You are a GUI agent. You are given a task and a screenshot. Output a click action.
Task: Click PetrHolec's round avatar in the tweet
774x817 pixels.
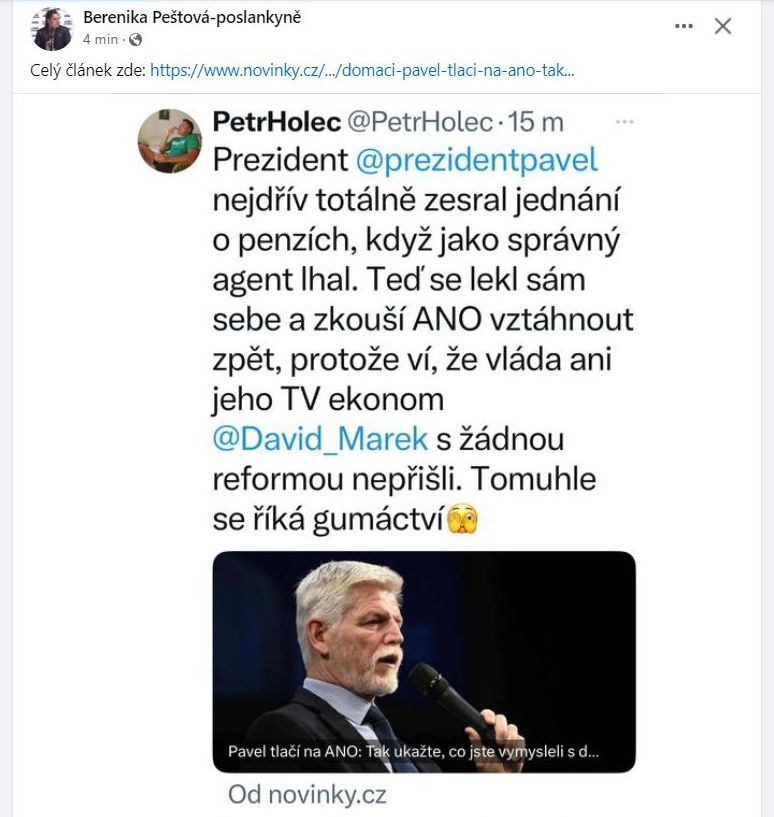tap(169, 142)
